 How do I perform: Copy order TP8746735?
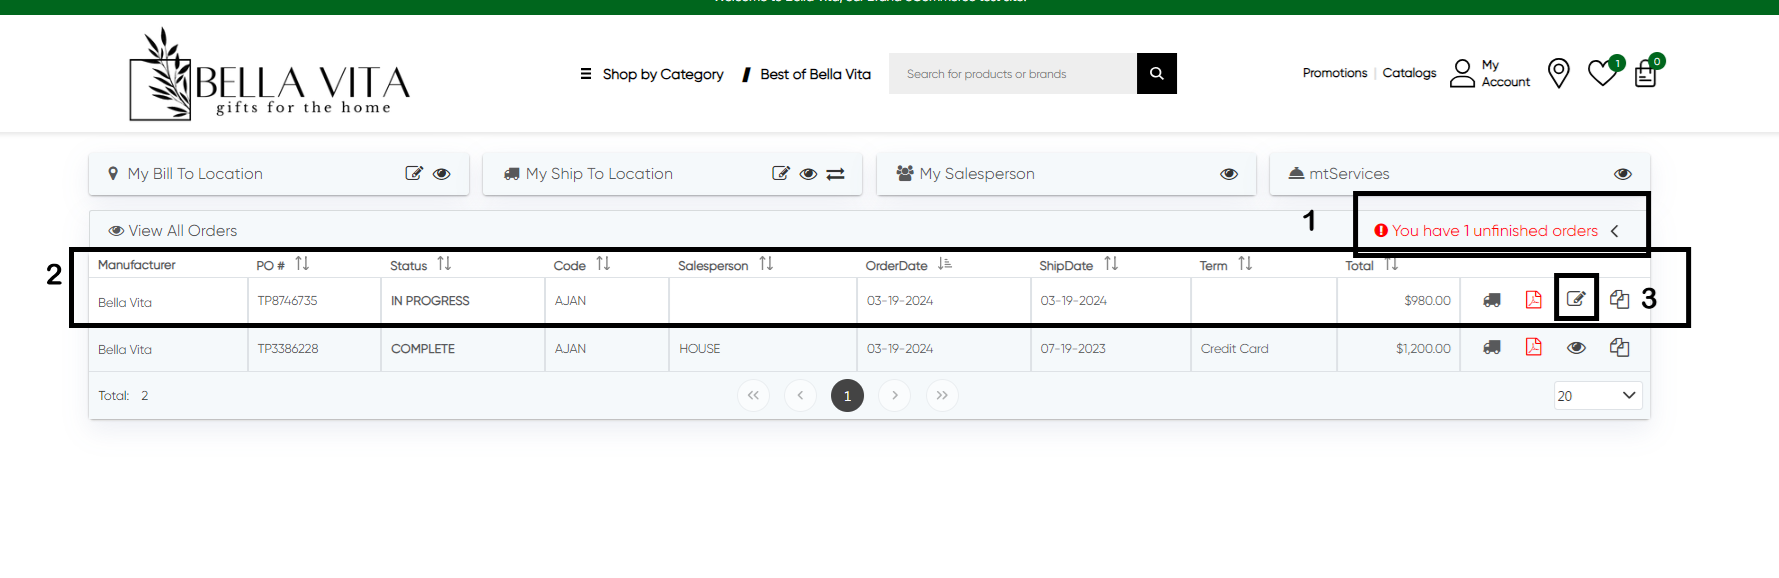[x=1620, y=299]
